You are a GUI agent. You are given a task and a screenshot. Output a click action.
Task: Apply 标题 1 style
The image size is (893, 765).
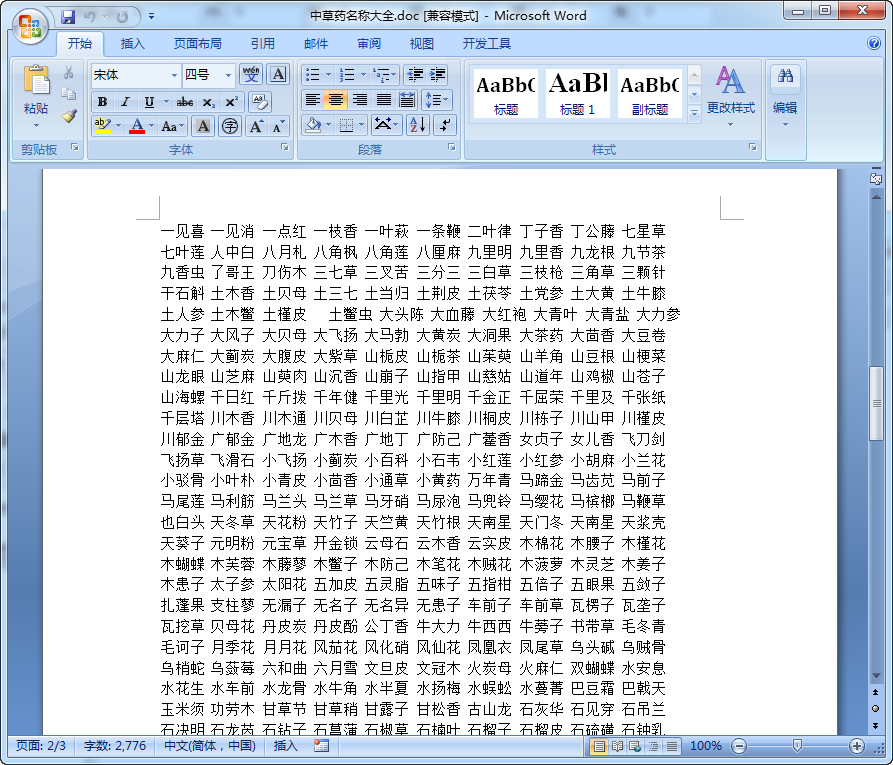click(x=577, y=93)
